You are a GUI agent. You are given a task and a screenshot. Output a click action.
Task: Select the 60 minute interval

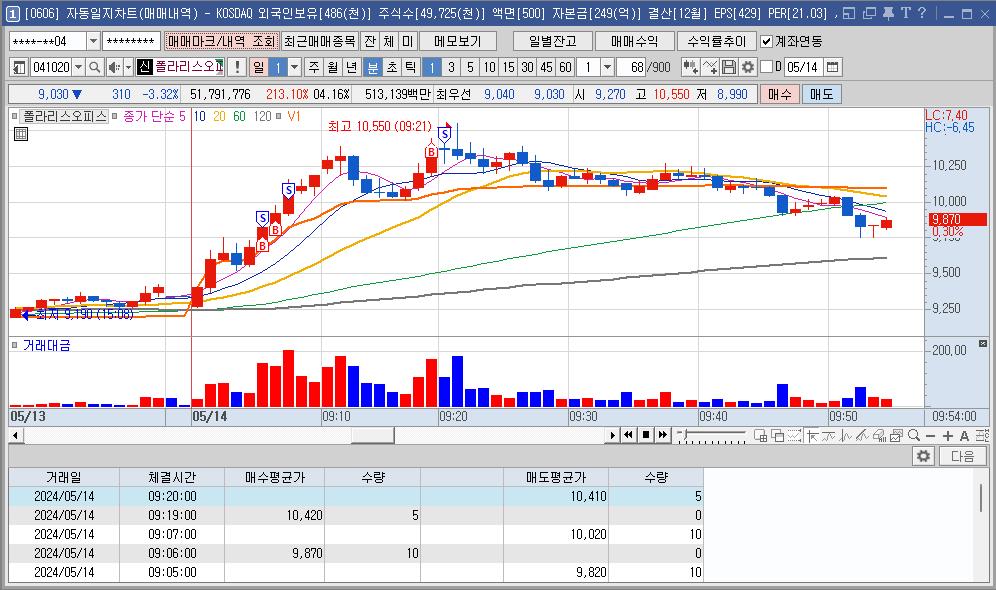coord(565,67)
